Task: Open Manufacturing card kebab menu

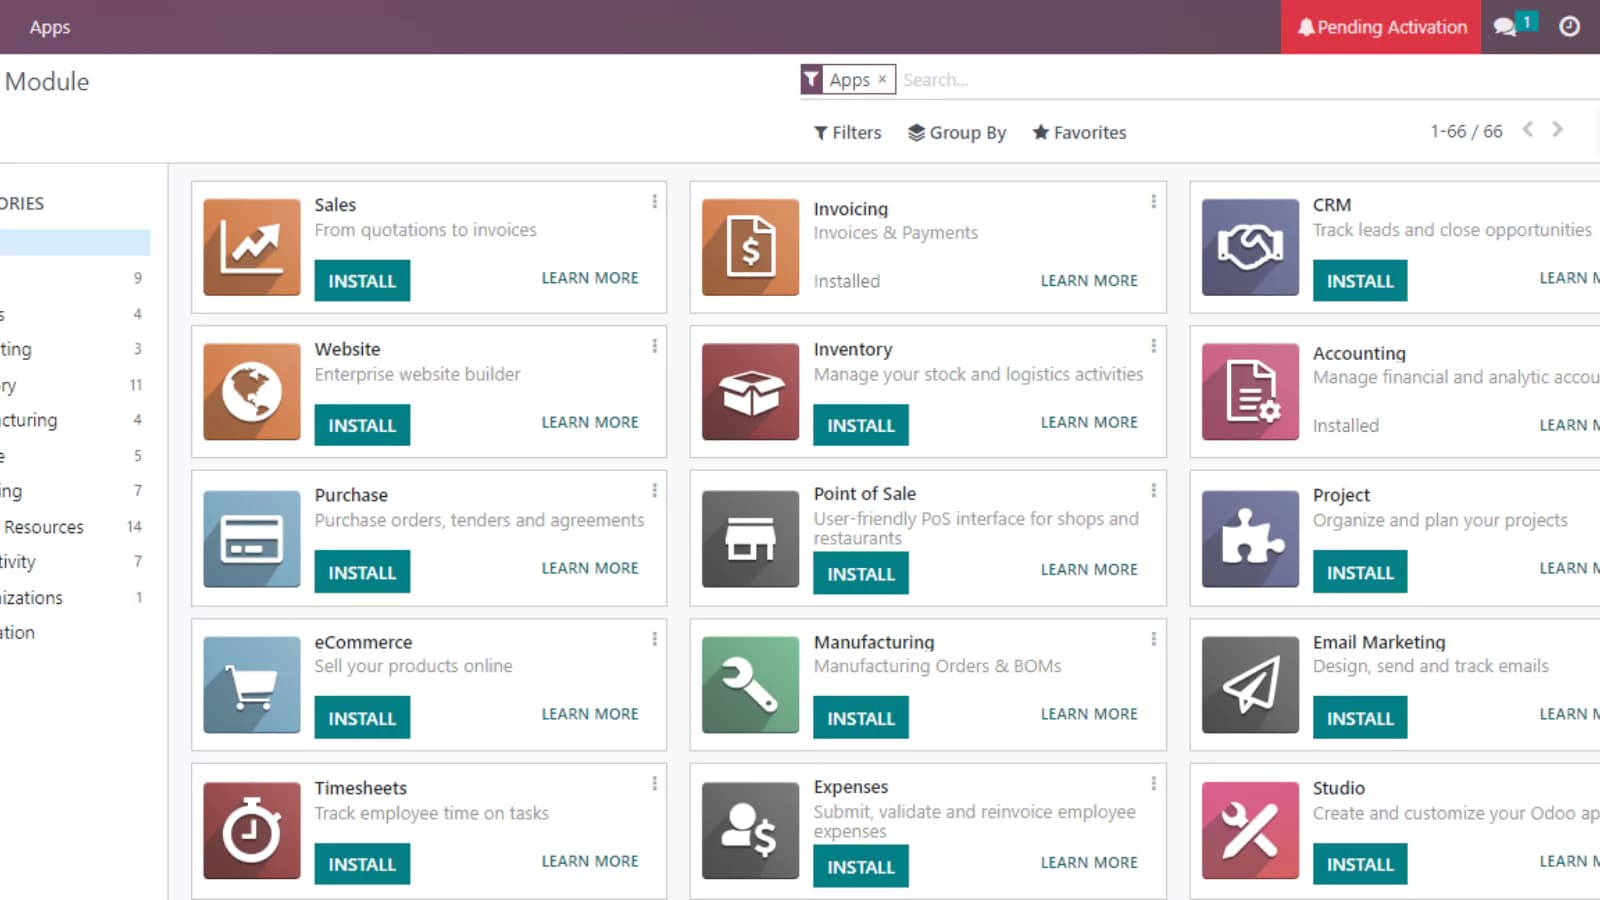Action: tap(1154, 639)
